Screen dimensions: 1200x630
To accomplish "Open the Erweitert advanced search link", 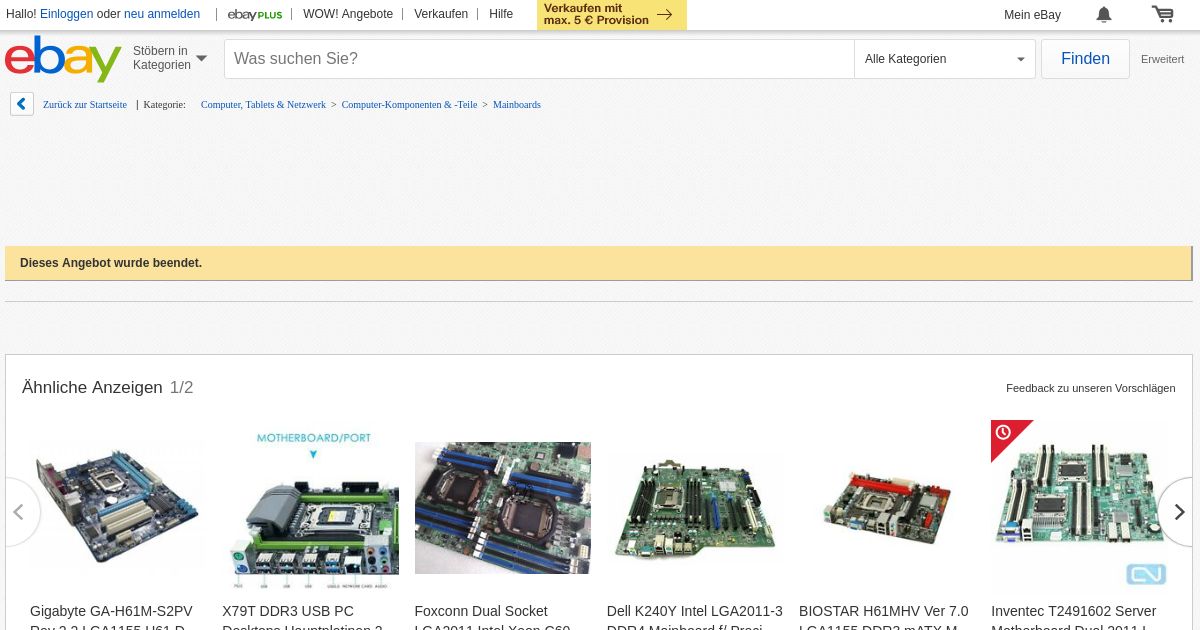I will (x=1162, y=59).
